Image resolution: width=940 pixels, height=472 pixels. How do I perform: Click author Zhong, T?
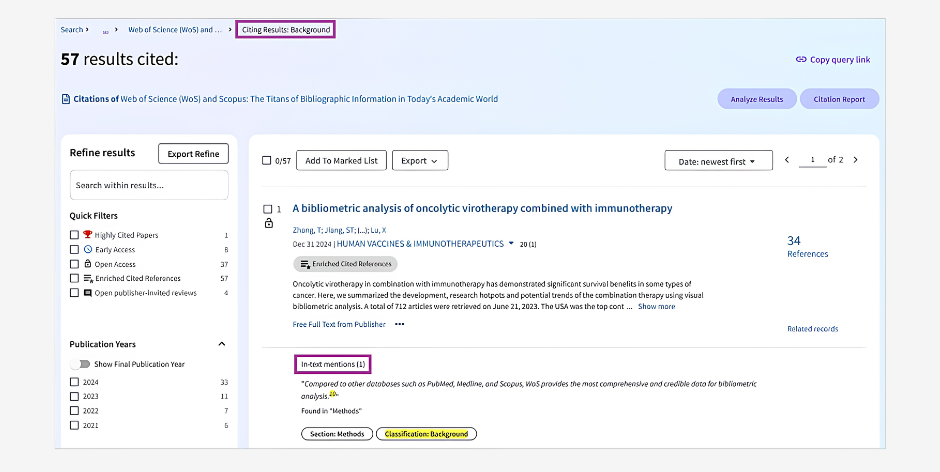[x=307, y=230]
